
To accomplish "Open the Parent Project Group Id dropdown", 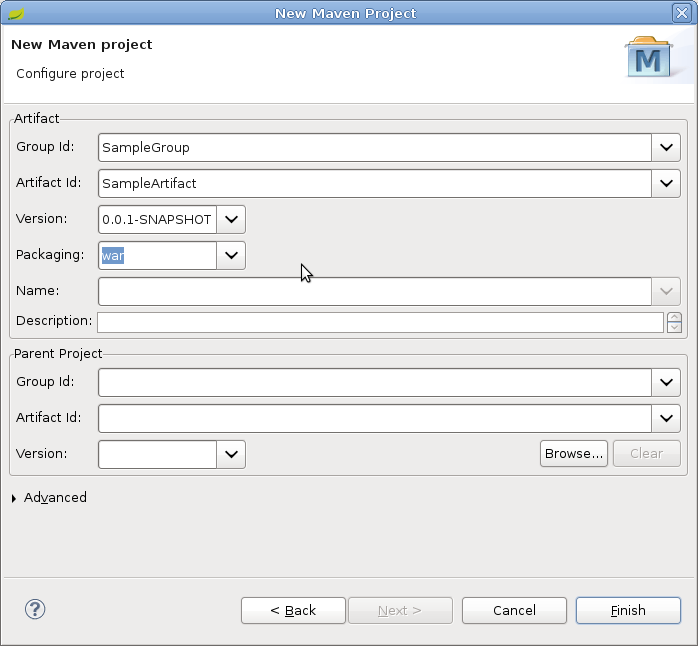I will tap(666, 382).
